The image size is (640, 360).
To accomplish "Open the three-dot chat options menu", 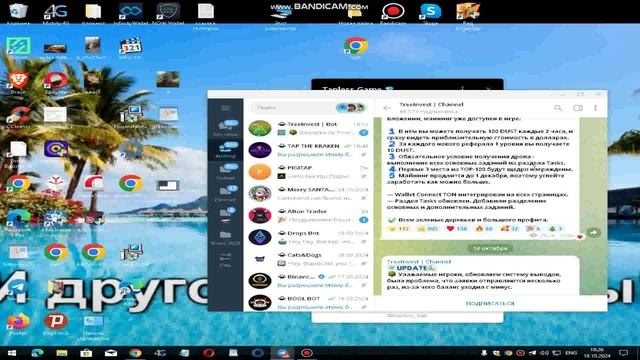I will (596, 108).
